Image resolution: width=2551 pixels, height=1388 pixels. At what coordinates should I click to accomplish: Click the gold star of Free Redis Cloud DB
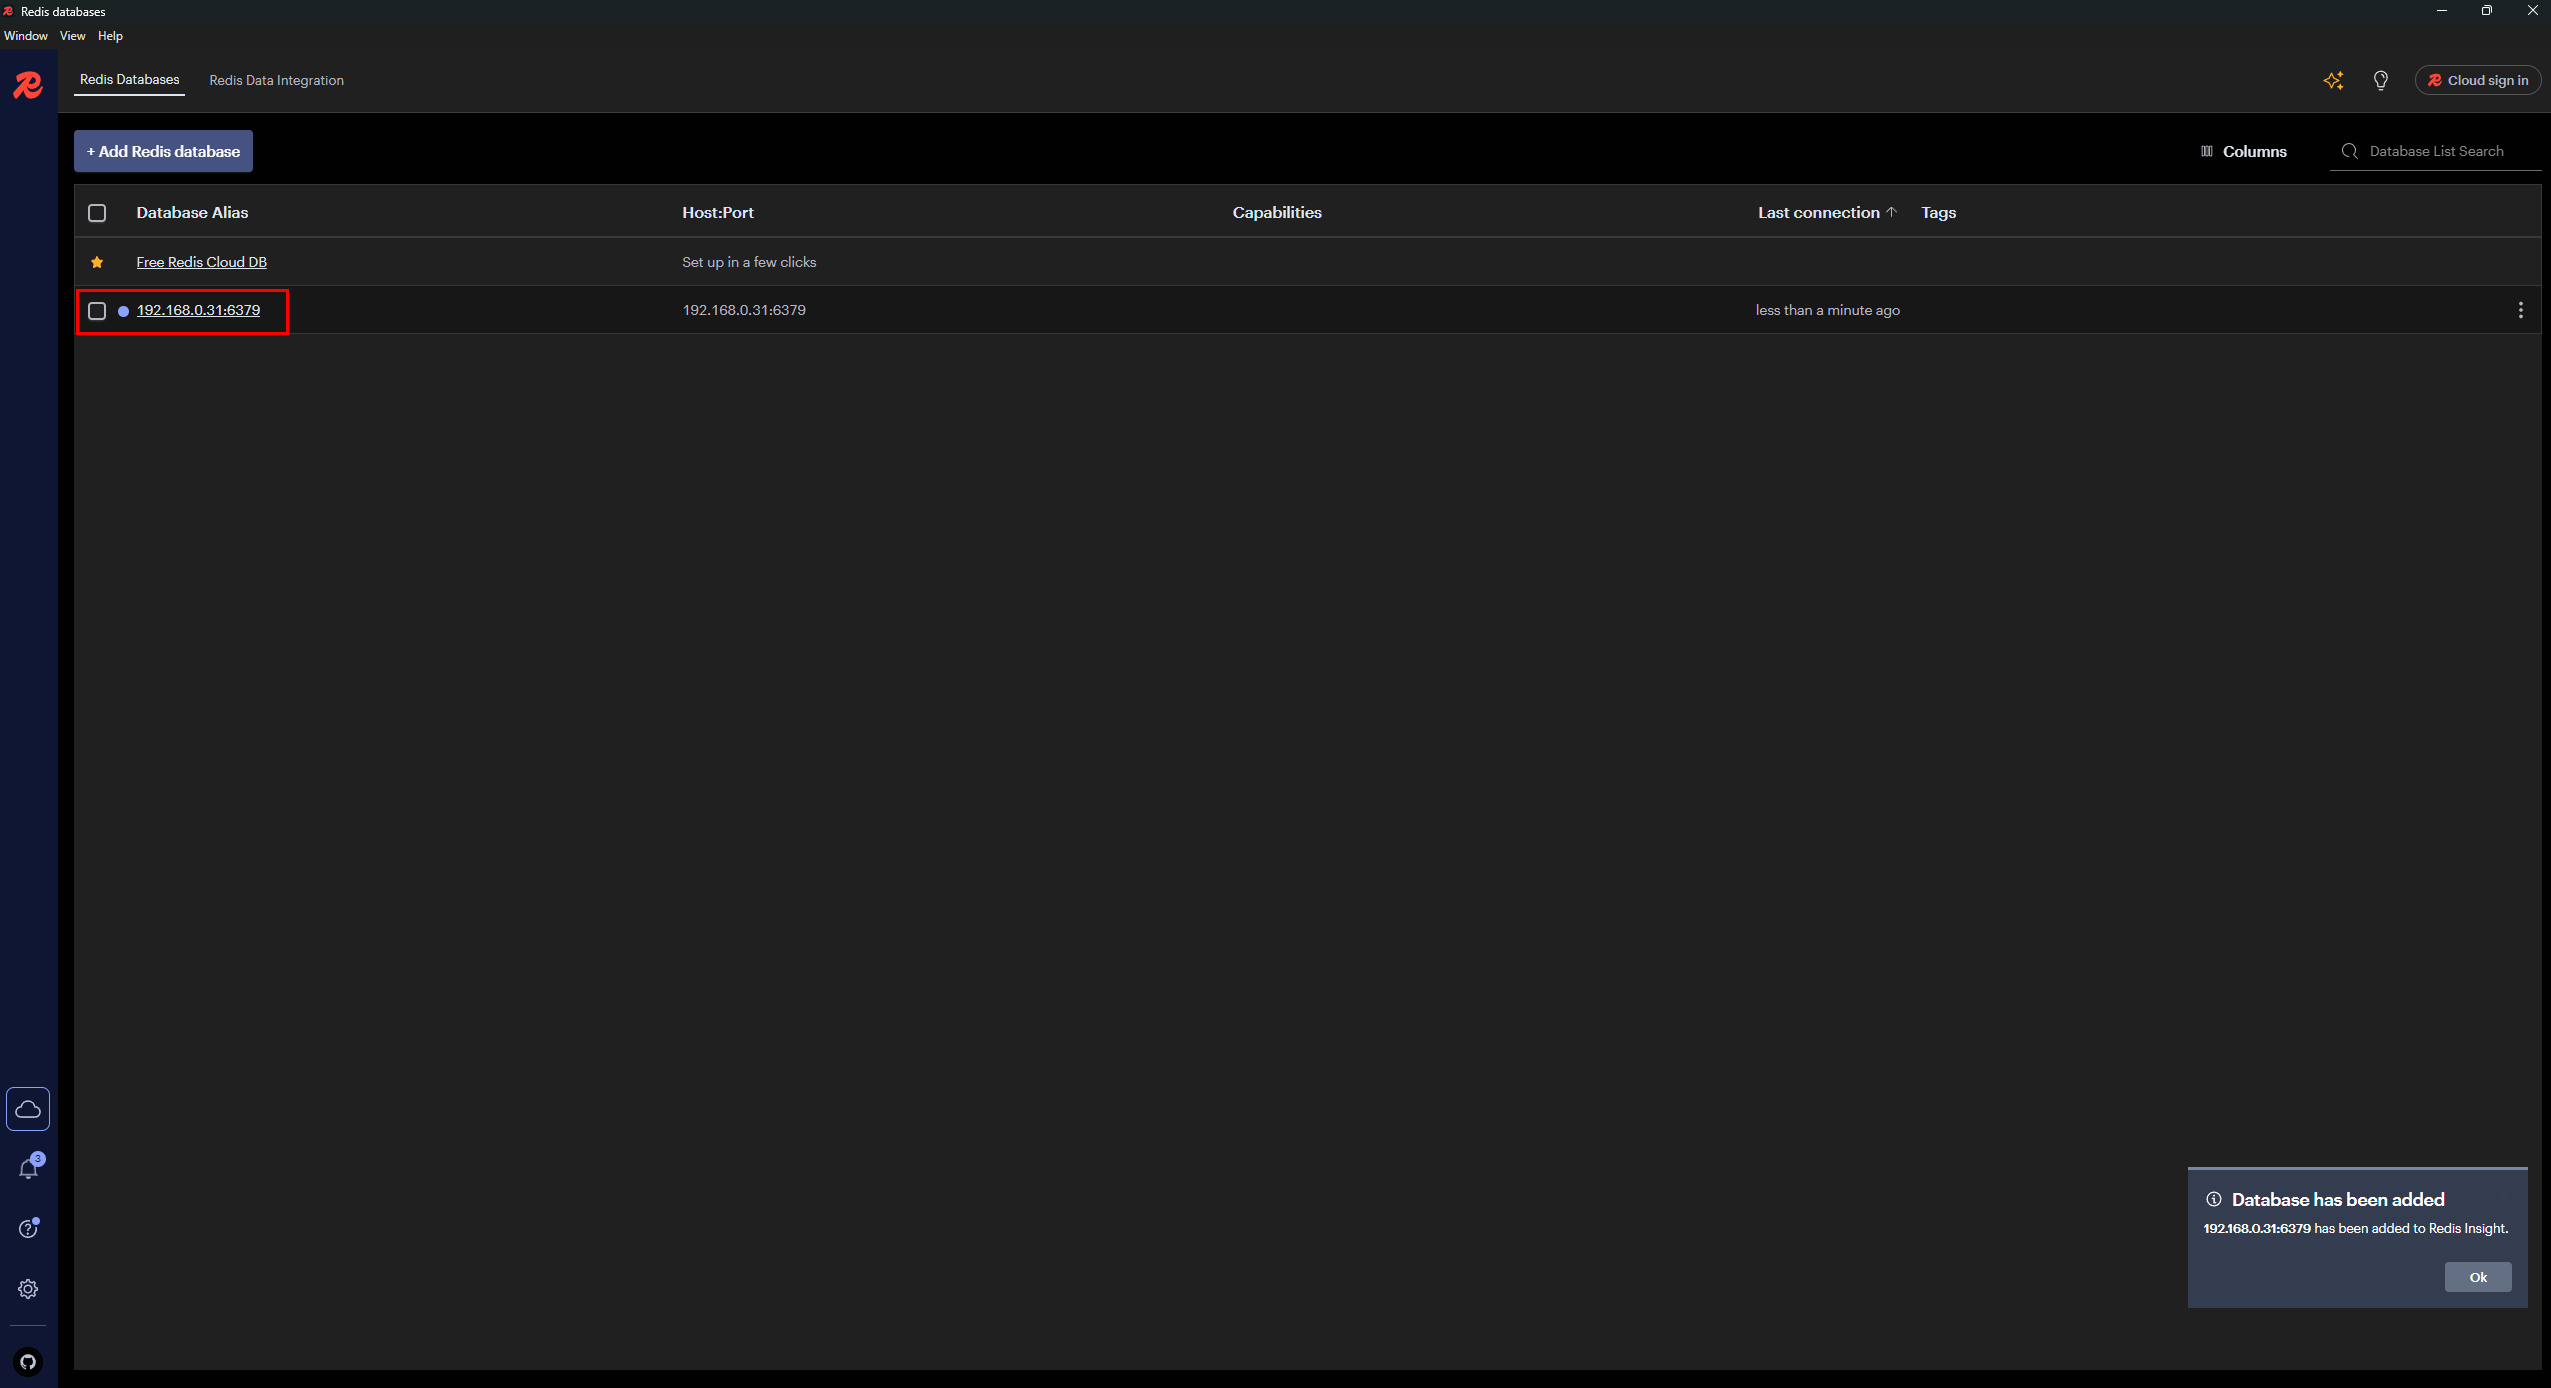click(x=97, y=262)
